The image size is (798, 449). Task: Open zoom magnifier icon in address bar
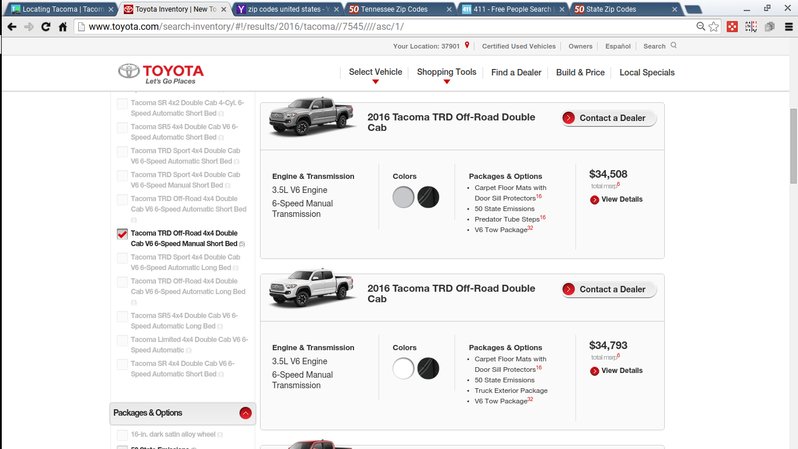click(701, 26)
